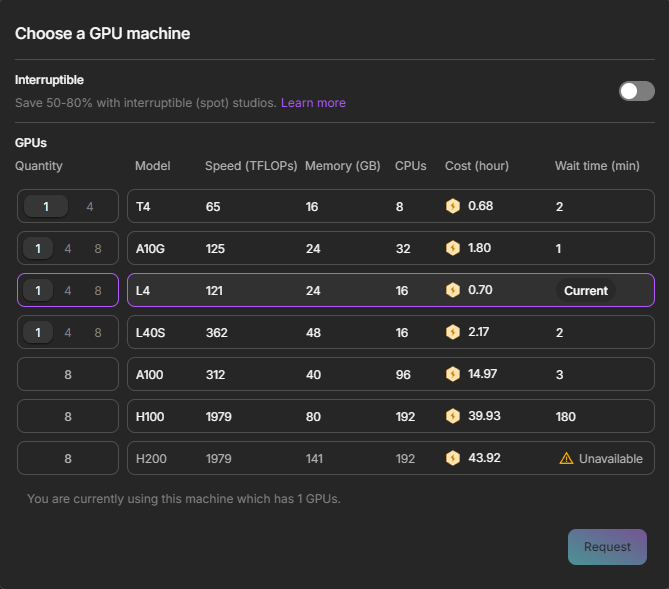Toggle the Interruptible switch on

click(637, 91)
